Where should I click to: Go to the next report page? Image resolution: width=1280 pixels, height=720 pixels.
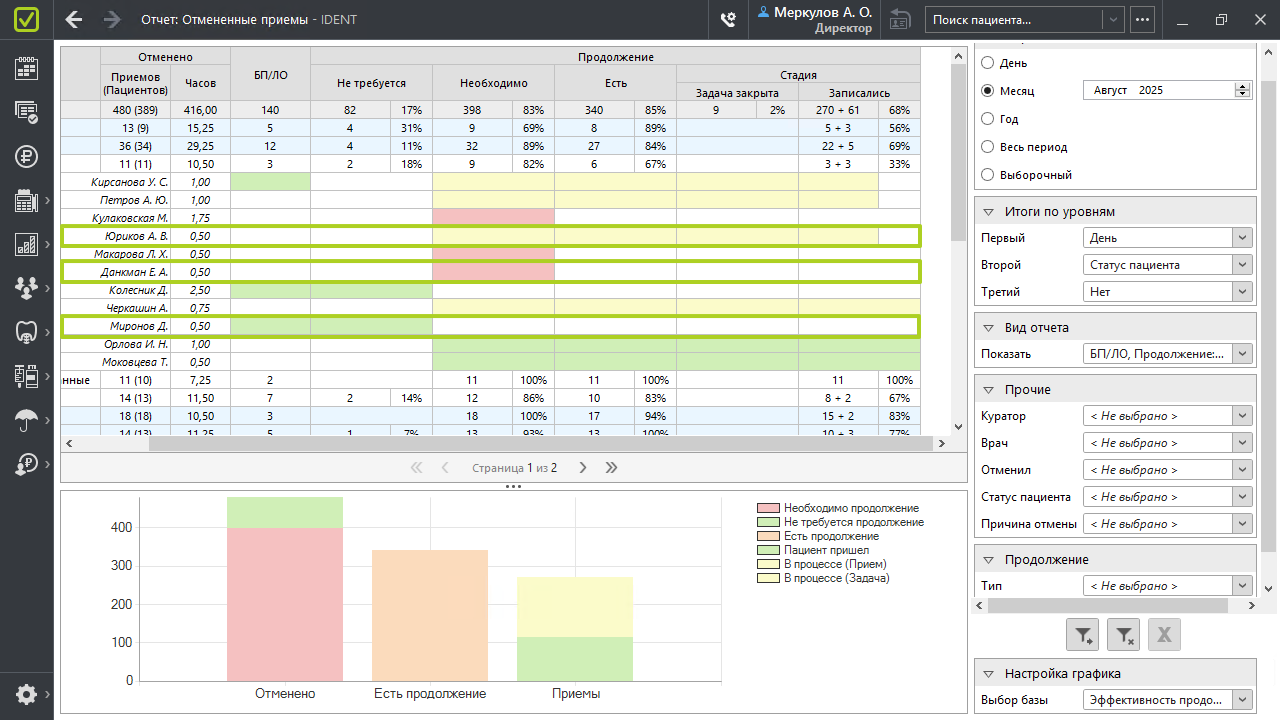click(x=583, y=467)
